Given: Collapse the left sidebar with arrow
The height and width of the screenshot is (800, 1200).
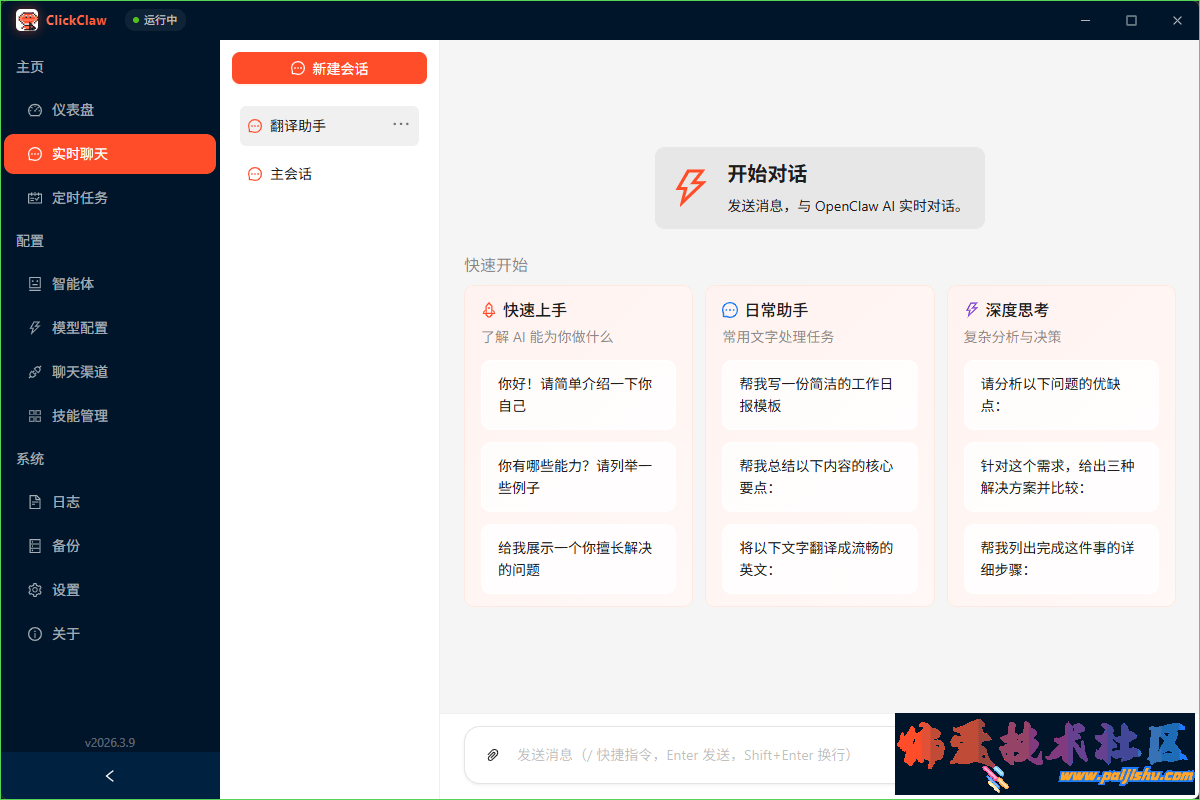Looking at the screenshot, I should coord(110,776).
